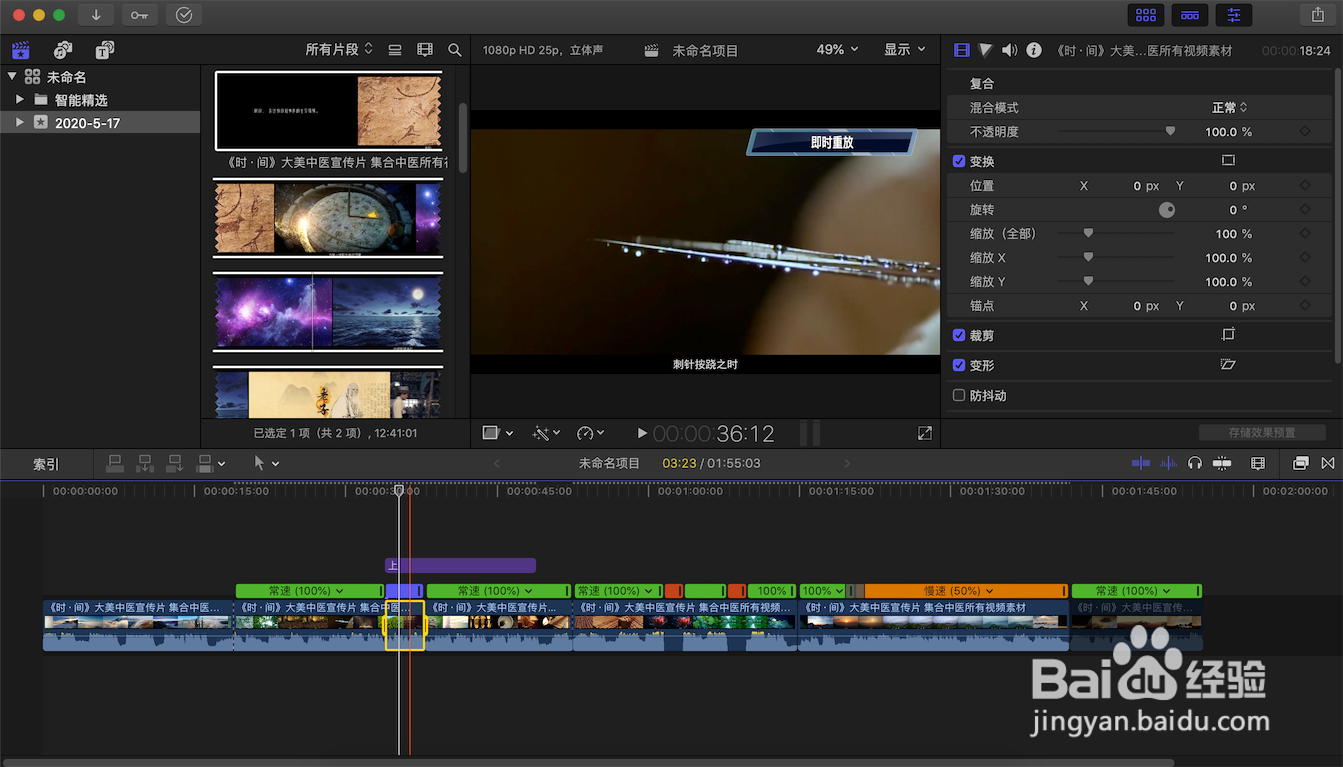Image resolution: width=1343 pixels, height=767 pixels.
Task: Disable the 变形 distort checkbox
Action: pyautogui.click(x=959, y=365)
